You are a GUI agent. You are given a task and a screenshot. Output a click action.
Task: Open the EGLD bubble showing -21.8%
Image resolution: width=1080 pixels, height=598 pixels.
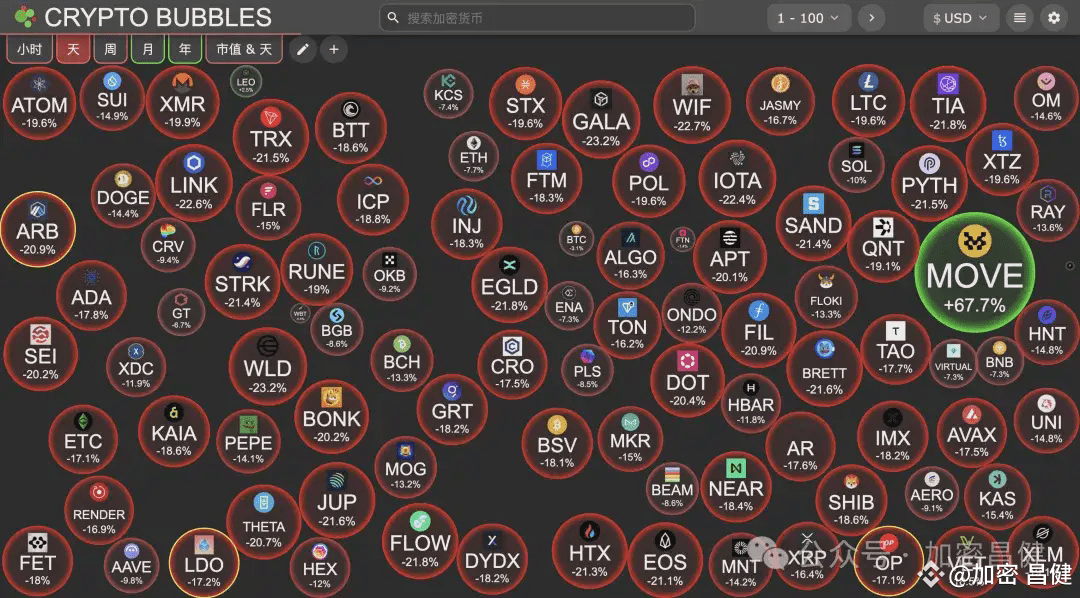coord(510,285)
